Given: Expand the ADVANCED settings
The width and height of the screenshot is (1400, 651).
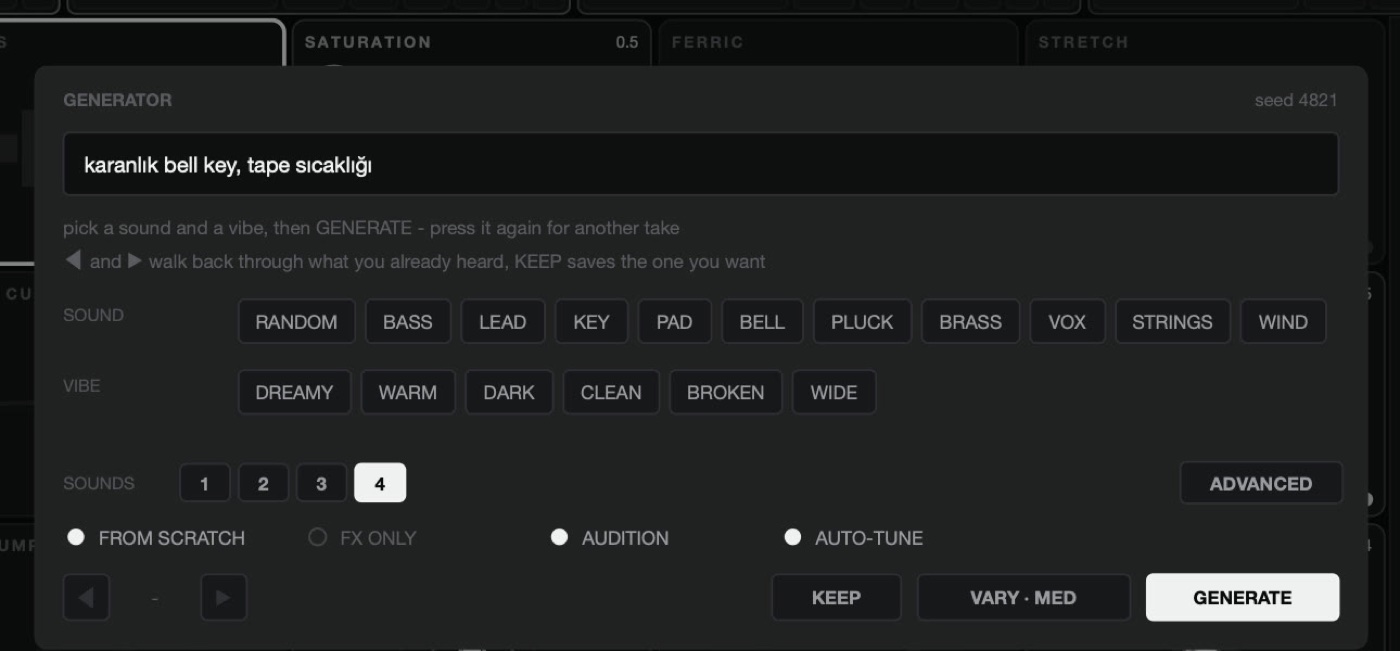Looking at the screenshot, I should point(1261,483).
